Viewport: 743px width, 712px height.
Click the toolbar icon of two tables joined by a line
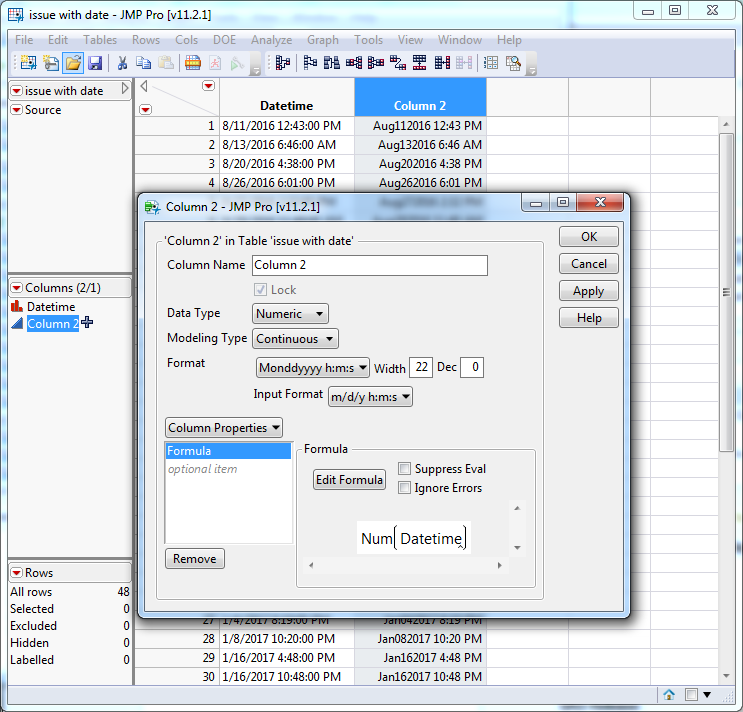tap(442, 63)
